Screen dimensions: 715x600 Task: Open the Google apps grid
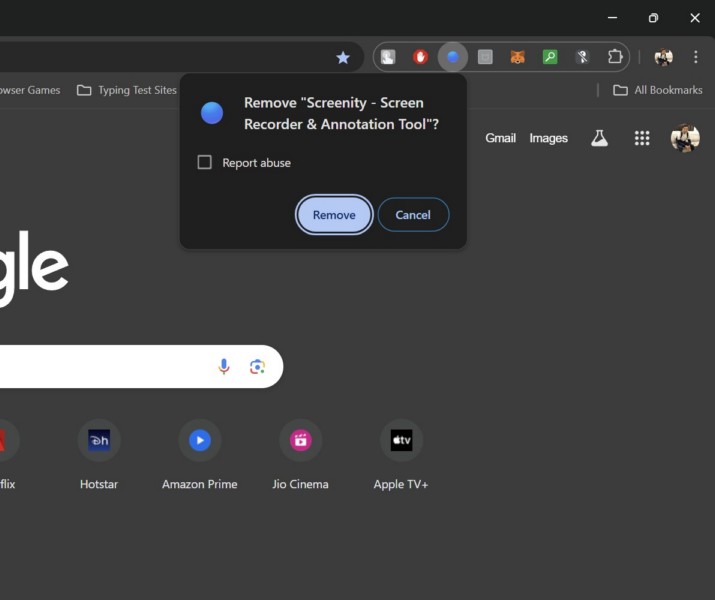point(642,138)
